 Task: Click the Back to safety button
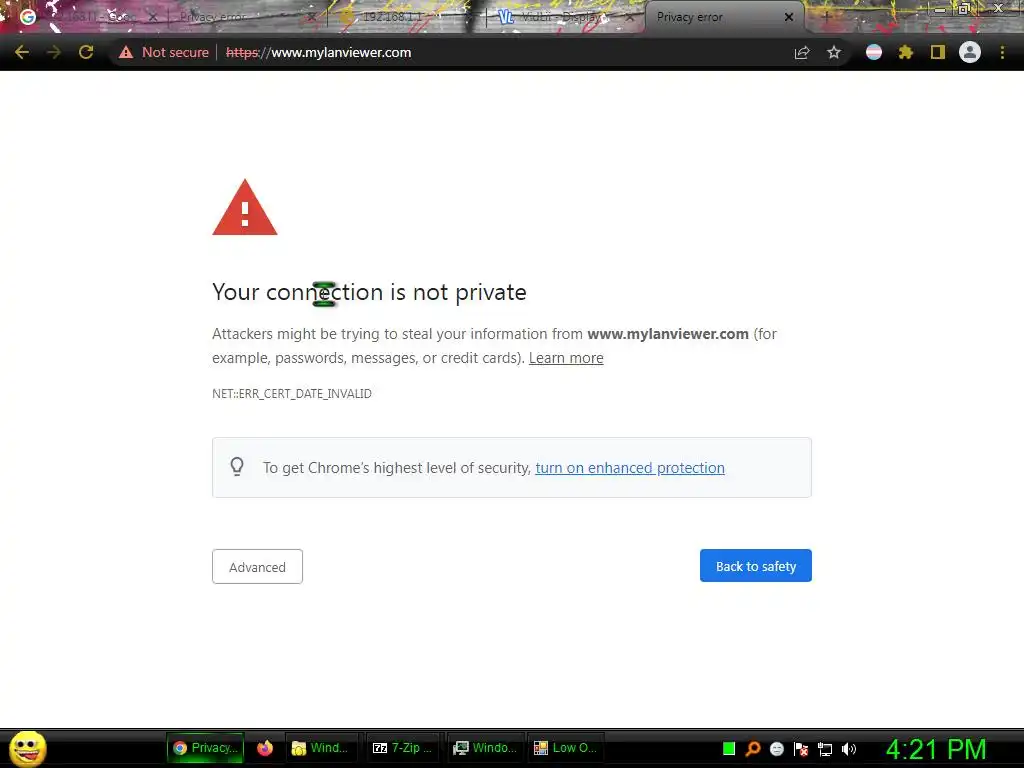click(756, 566)
